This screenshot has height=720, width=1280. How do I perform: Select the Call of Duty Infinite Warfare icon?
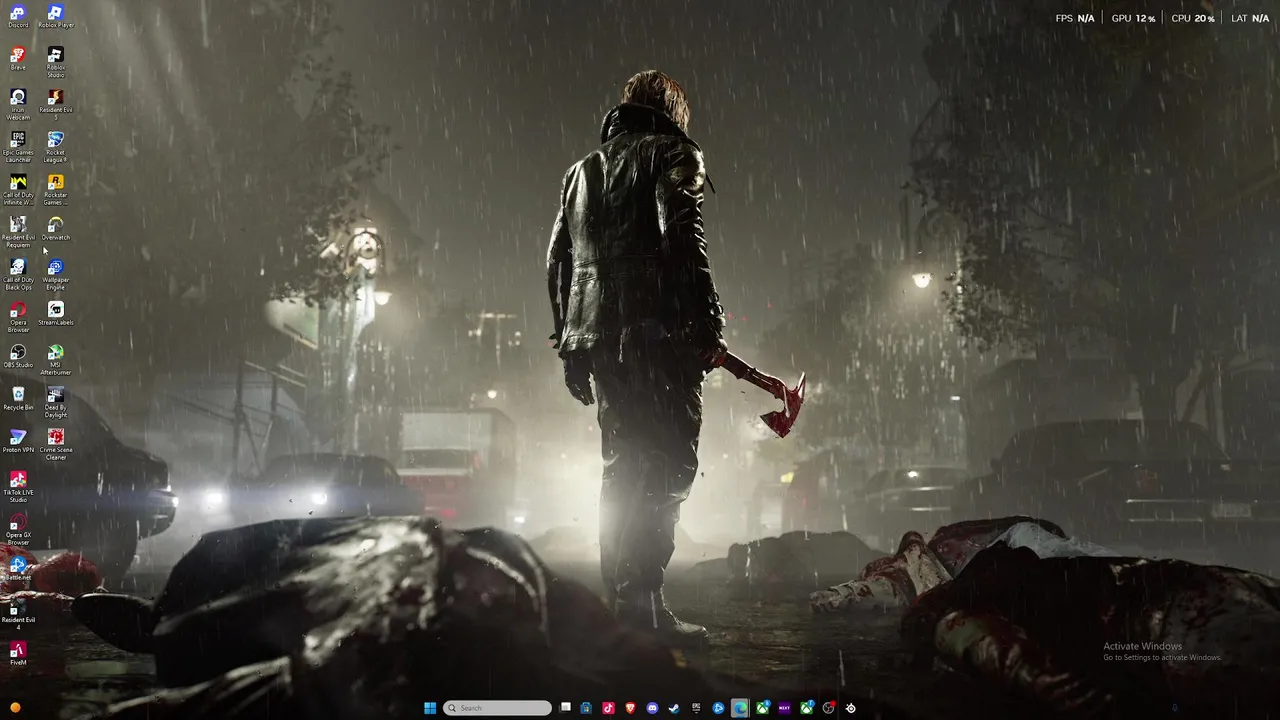(18, 190)
